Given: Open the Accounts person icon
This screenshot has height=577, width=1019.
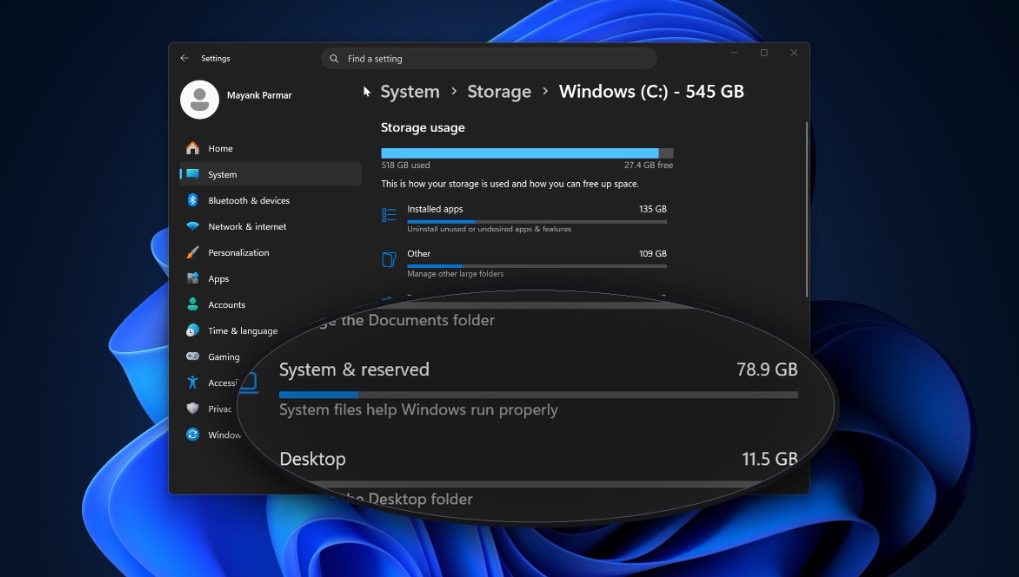Looking at the screenshot, I should (x=192, y=304).
